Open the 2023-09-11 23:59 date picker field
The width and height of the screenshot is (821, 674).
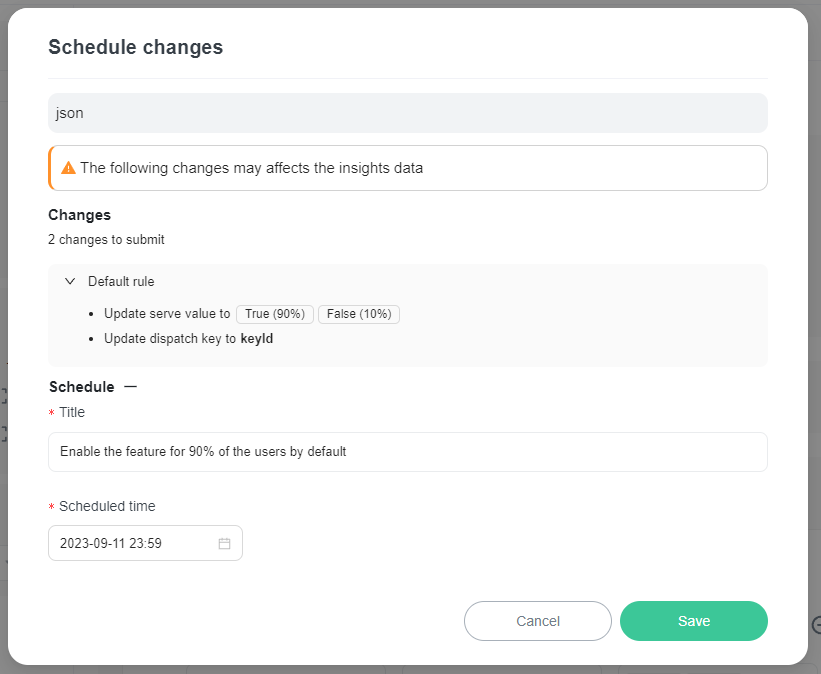point(135,544)
